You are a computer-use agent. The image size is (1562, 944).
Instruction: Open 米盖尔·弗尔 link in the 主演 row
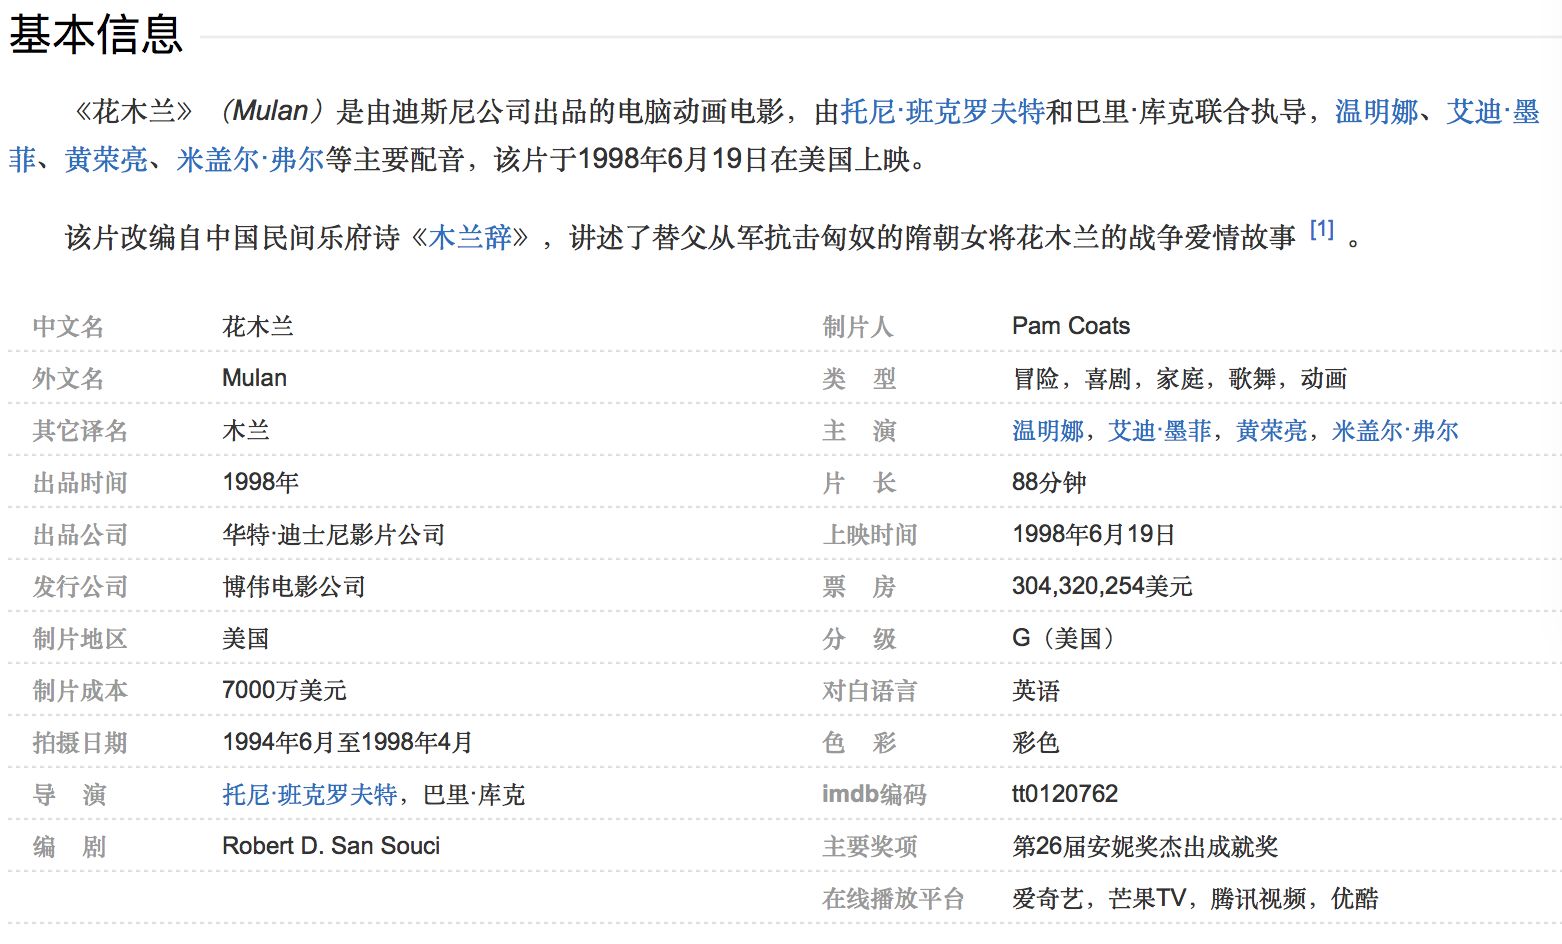pos(1395,431)
